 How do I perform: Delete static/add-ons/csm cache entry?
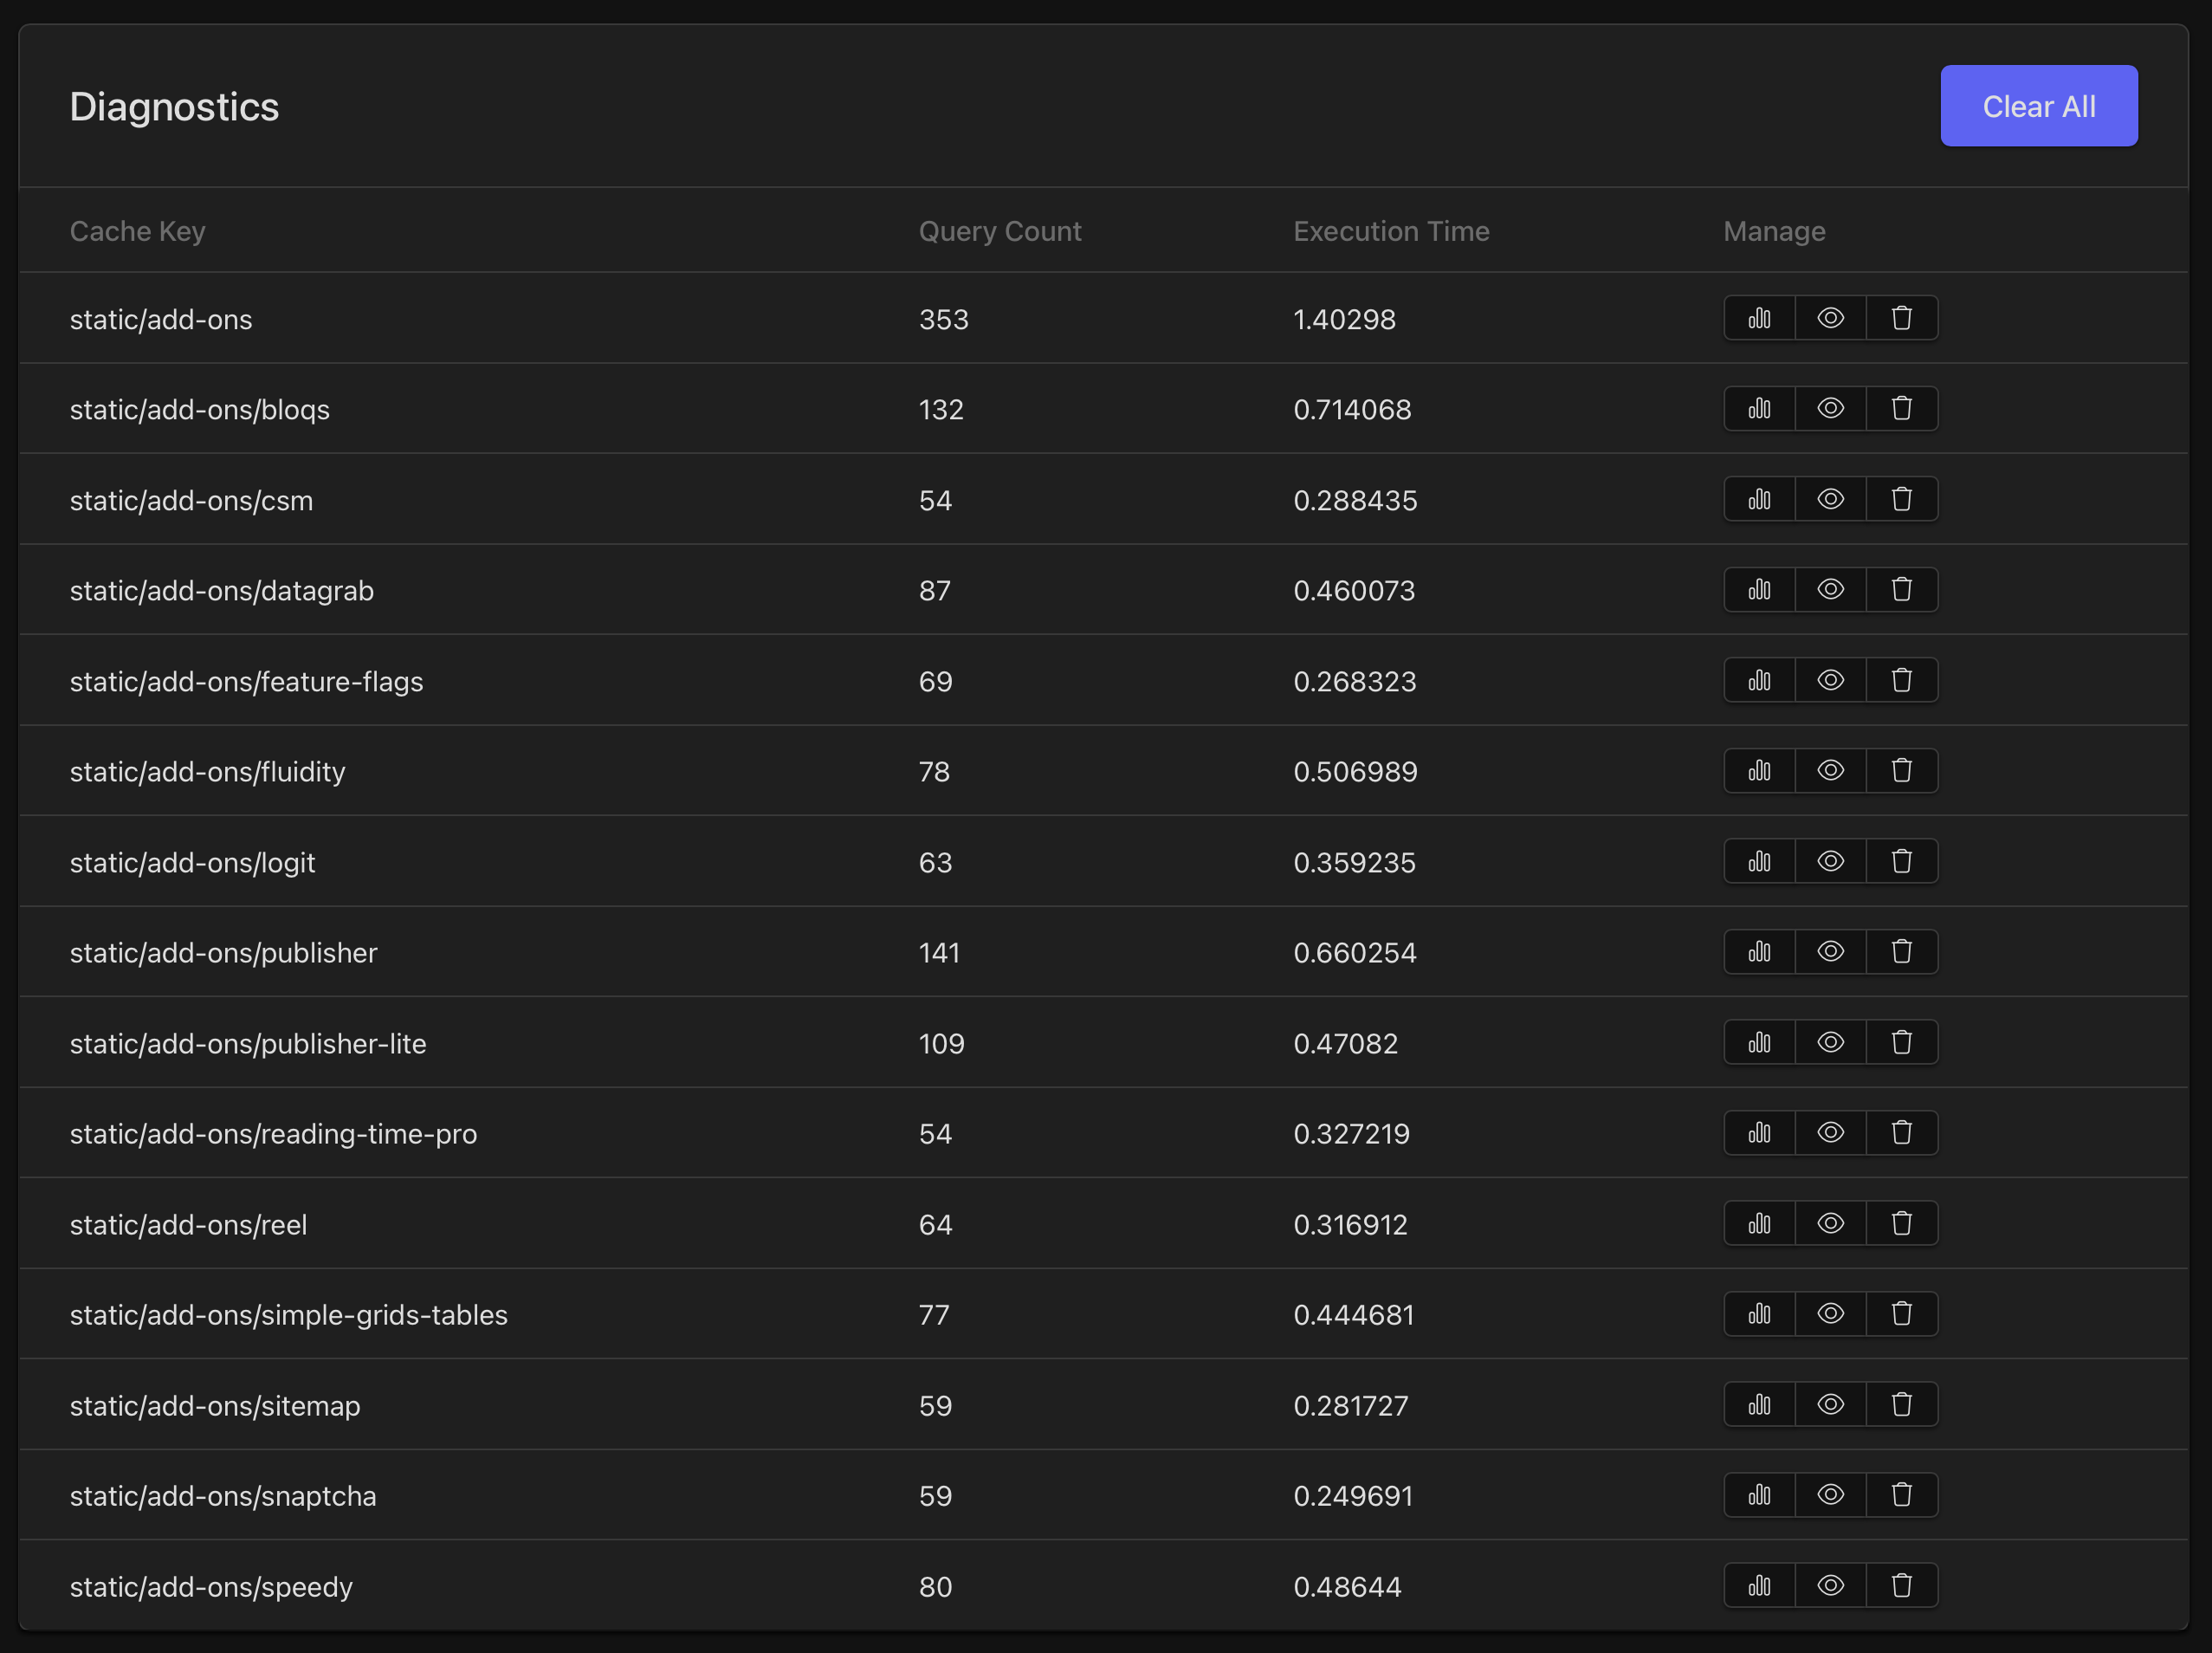point(1901,499)
